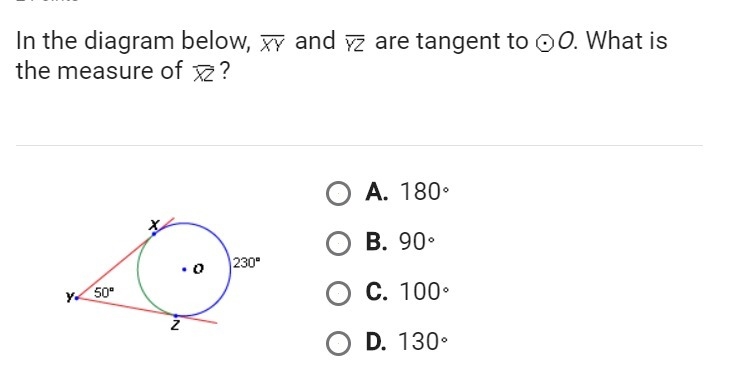The width and height of the screenshot is (744, 366).
Task: Click the XZ arc notation in question
Action: pyautogui.click(x=203, y=75)
